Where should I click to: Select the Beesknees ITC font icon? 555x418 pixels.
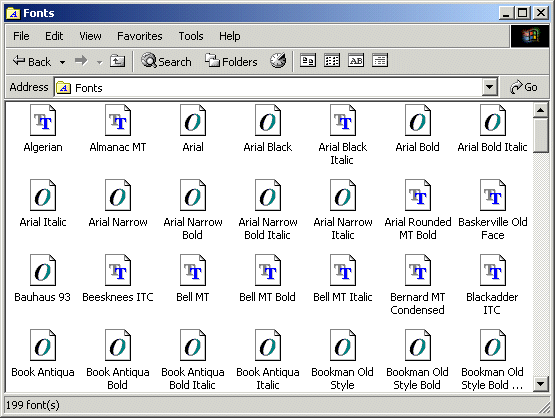[x=118, y=270]
